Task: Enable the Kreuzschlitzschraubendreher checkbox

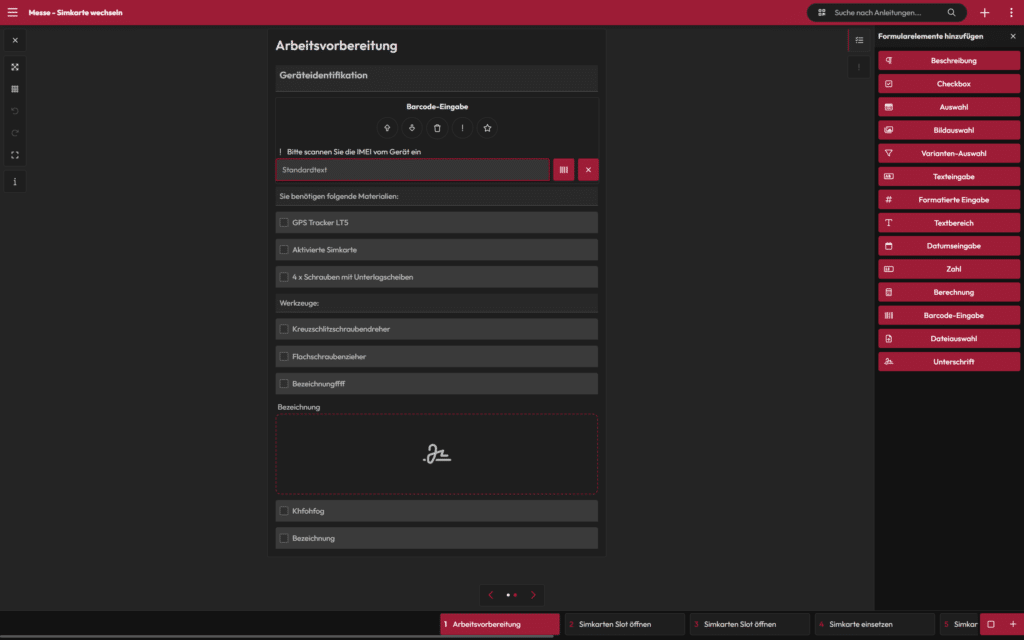Action: pos(285,329)
